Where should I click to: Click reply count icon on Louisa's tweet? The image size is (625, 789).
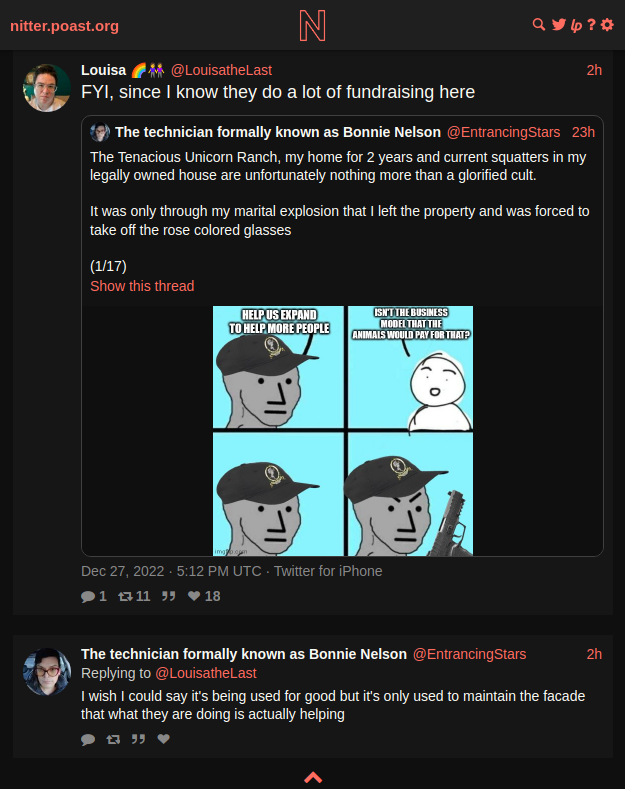click(x=88, y=597)
